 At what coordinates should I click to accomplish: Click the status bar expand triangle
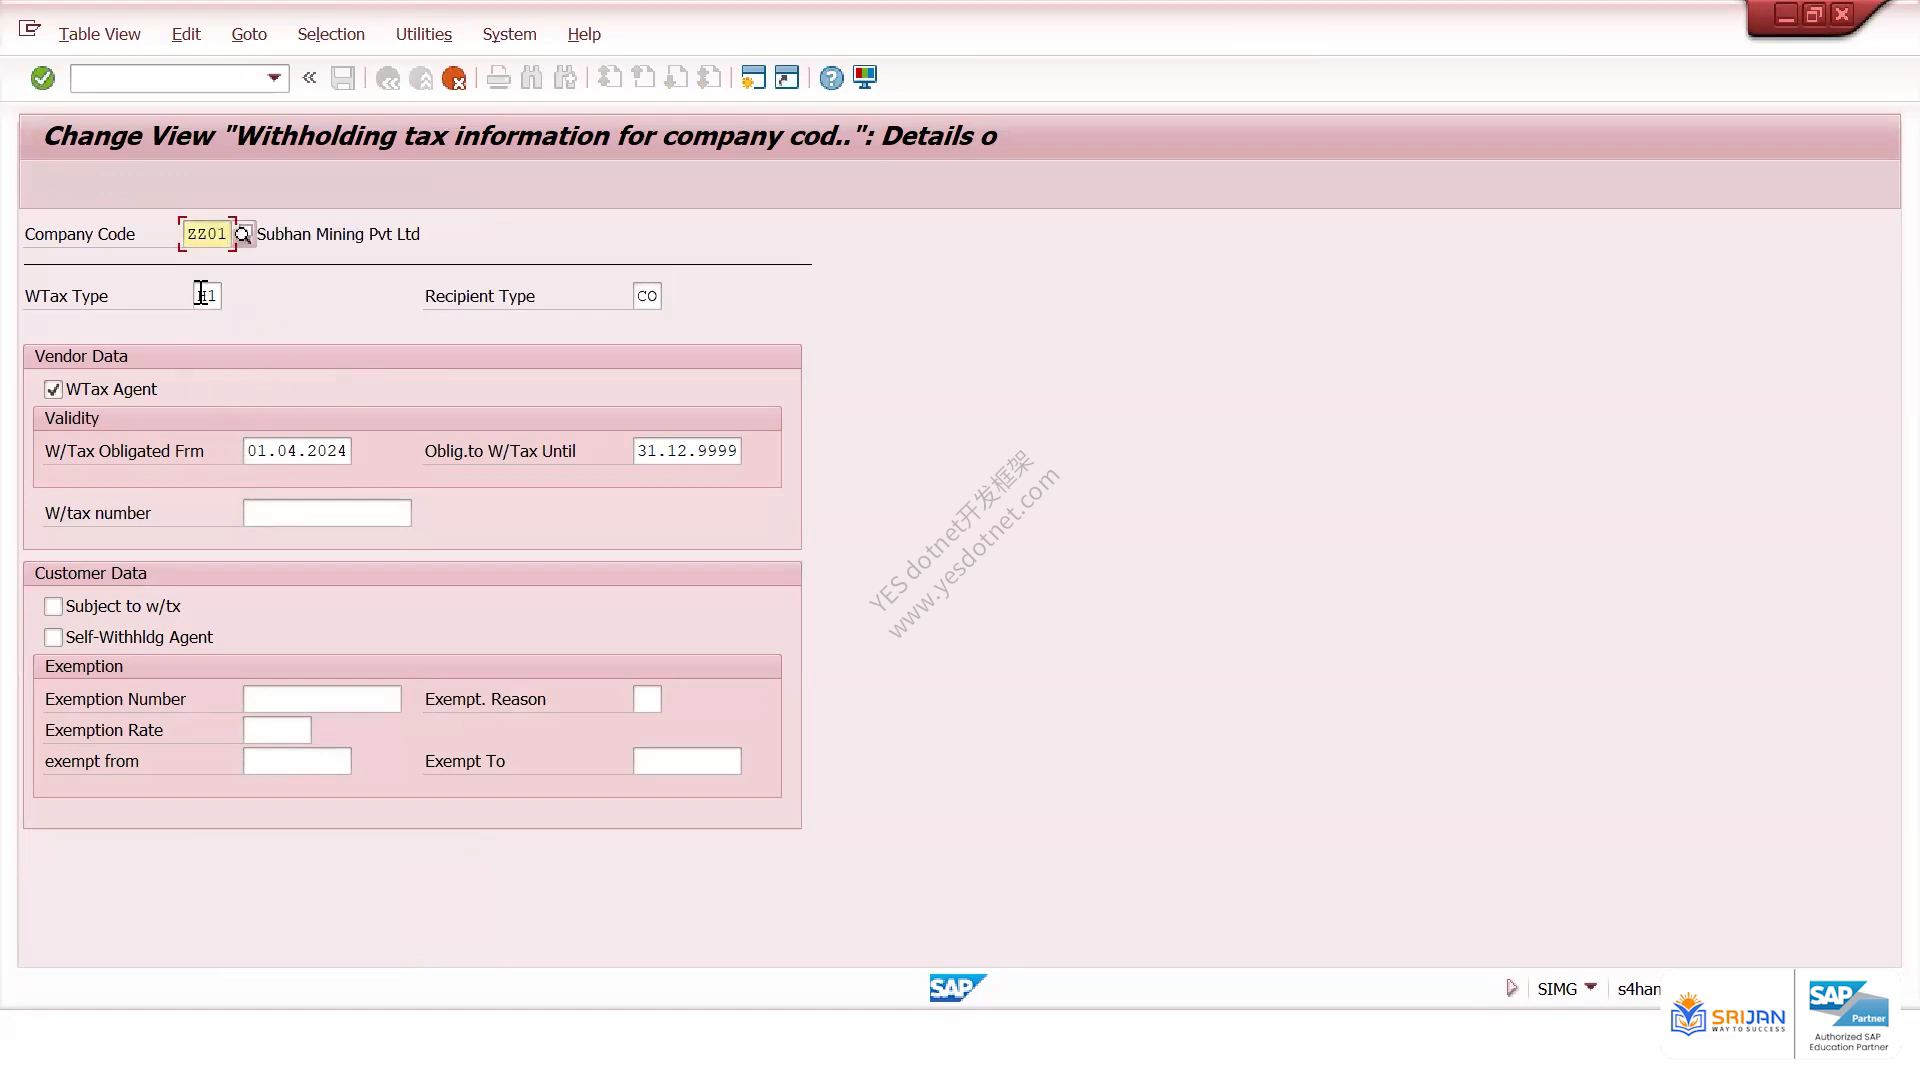coord(1512,988)
